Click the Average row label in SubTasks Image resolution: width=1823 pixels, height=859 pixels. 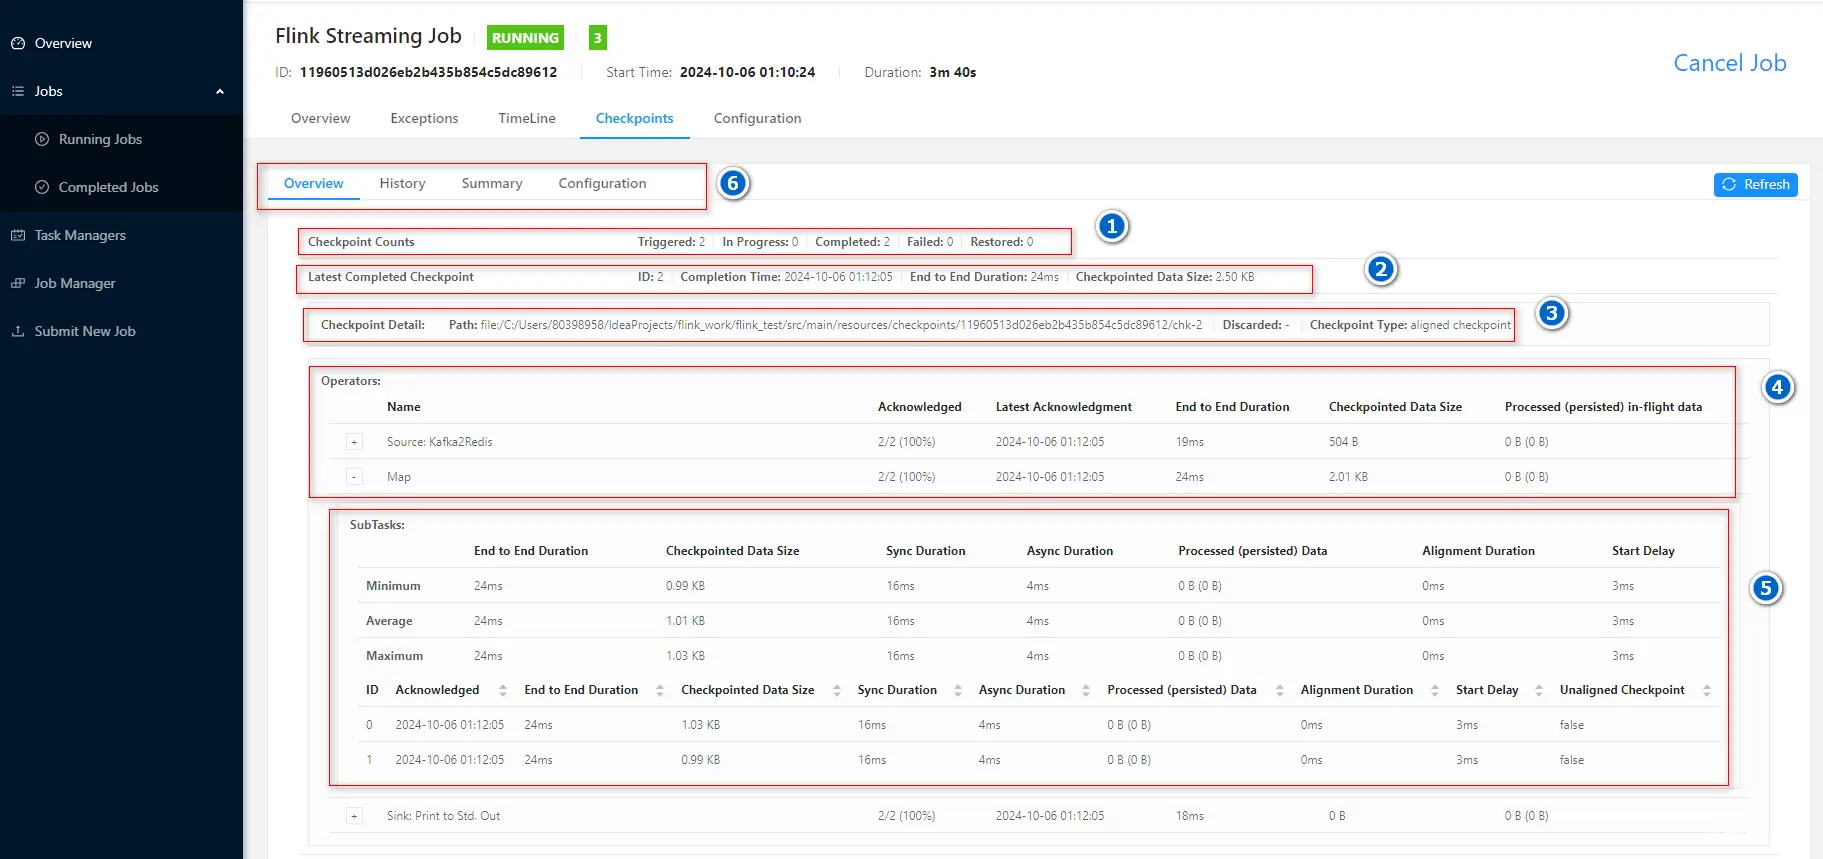[389, 621]
